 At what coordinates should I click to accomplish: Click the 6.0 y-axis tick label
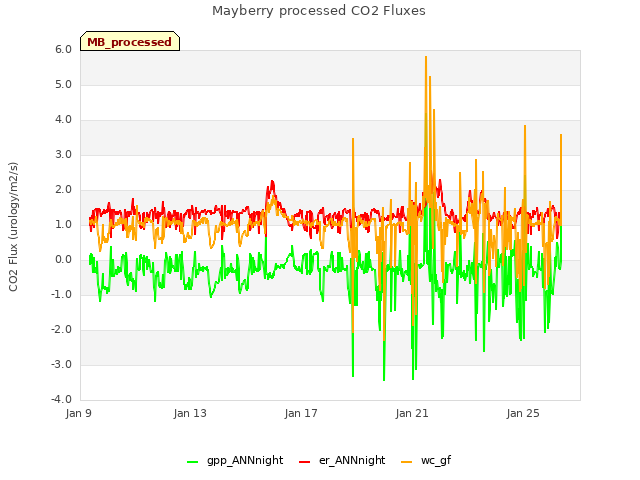[63, 49]
